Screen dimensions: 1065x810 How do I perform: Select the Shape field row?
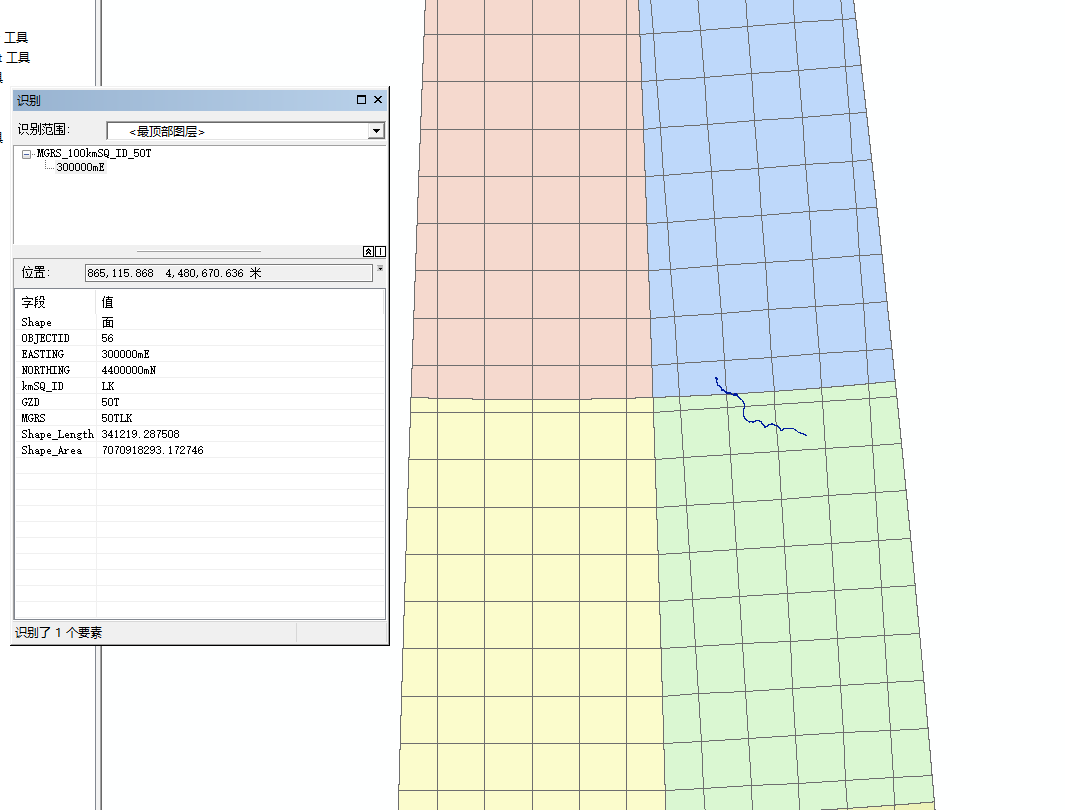[200, 323]
